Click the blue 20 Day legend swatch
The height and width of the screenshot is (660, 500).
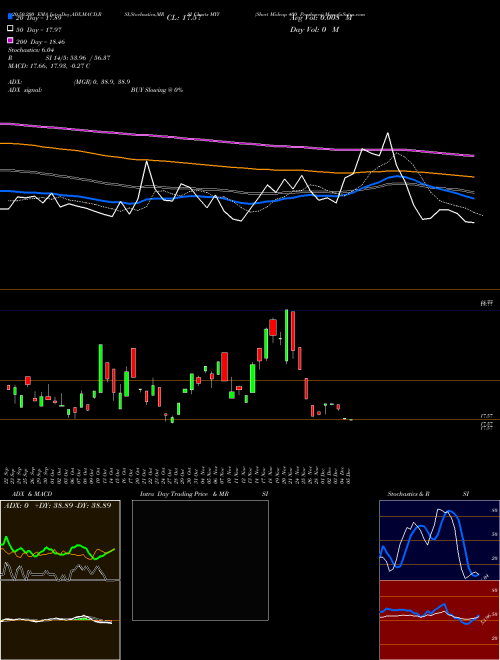(11, 17)
